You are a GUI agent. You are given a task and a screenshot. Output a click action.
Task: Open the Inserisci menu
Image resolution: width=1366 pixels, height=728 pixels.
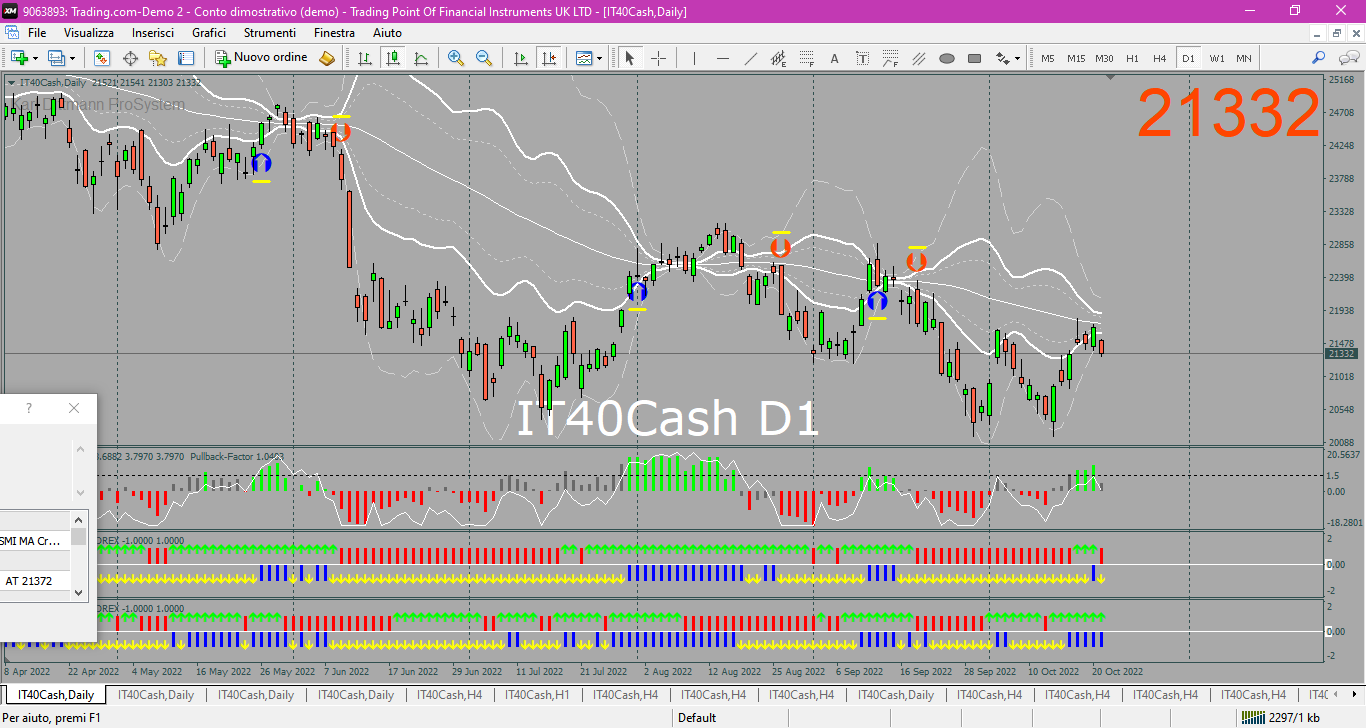tap(153, 33)
